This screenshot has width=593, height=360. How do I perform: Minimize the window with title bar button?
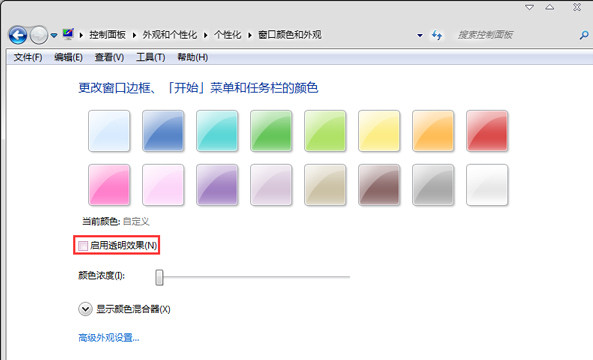pos(529,7)
